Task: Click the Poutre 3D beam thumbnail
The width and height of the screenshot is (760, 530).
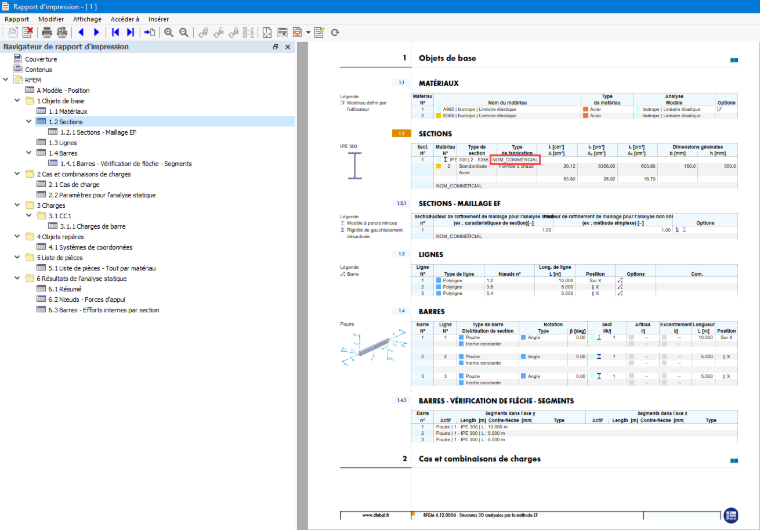Action: click(373, 346)
